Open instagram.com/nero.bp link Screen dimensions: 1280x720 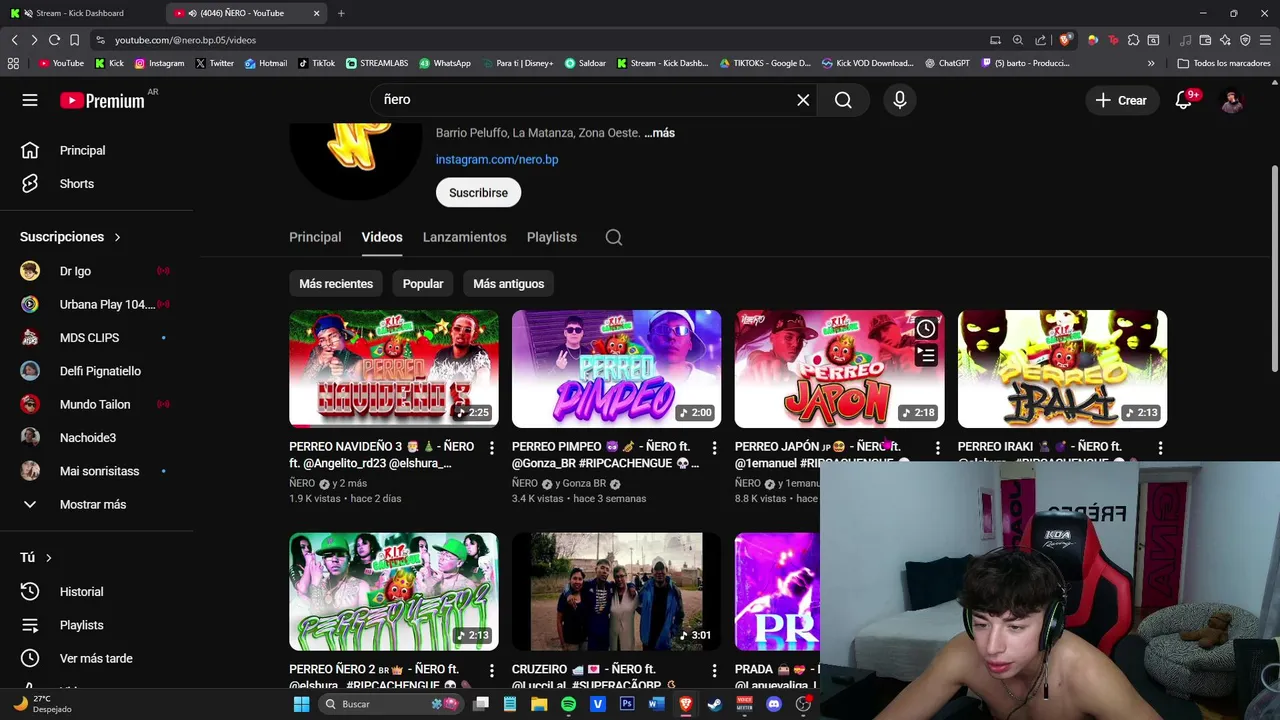coord(497,159)
